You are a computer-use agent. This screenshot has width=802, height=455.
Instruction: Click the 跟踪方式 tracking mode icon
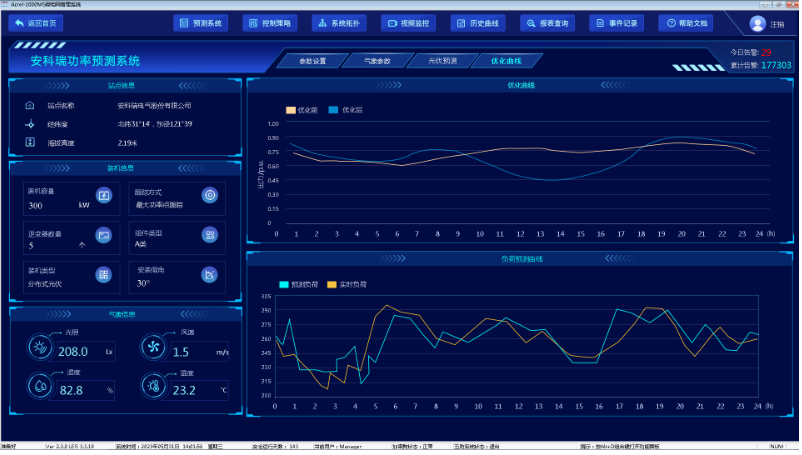pos(209,195)
